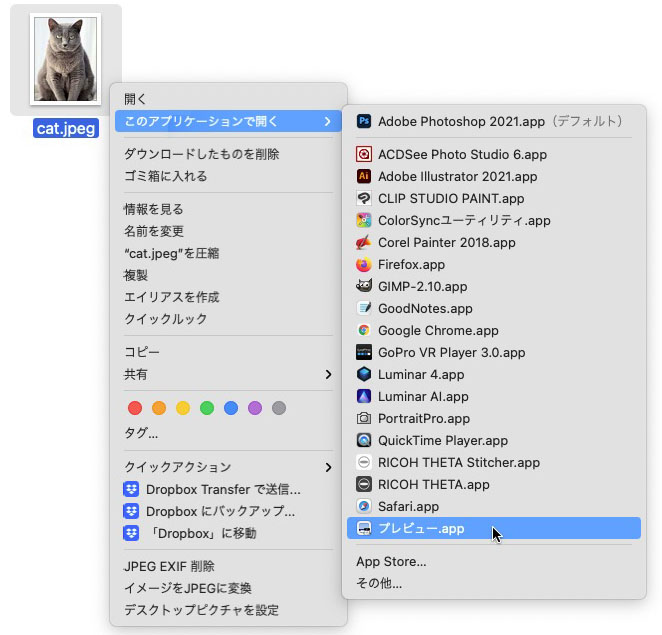Screen dimensions: 662x635
Task: Open with QuickTime Player.app text entry
Action: pyautogui.click(x=443, y=440)
